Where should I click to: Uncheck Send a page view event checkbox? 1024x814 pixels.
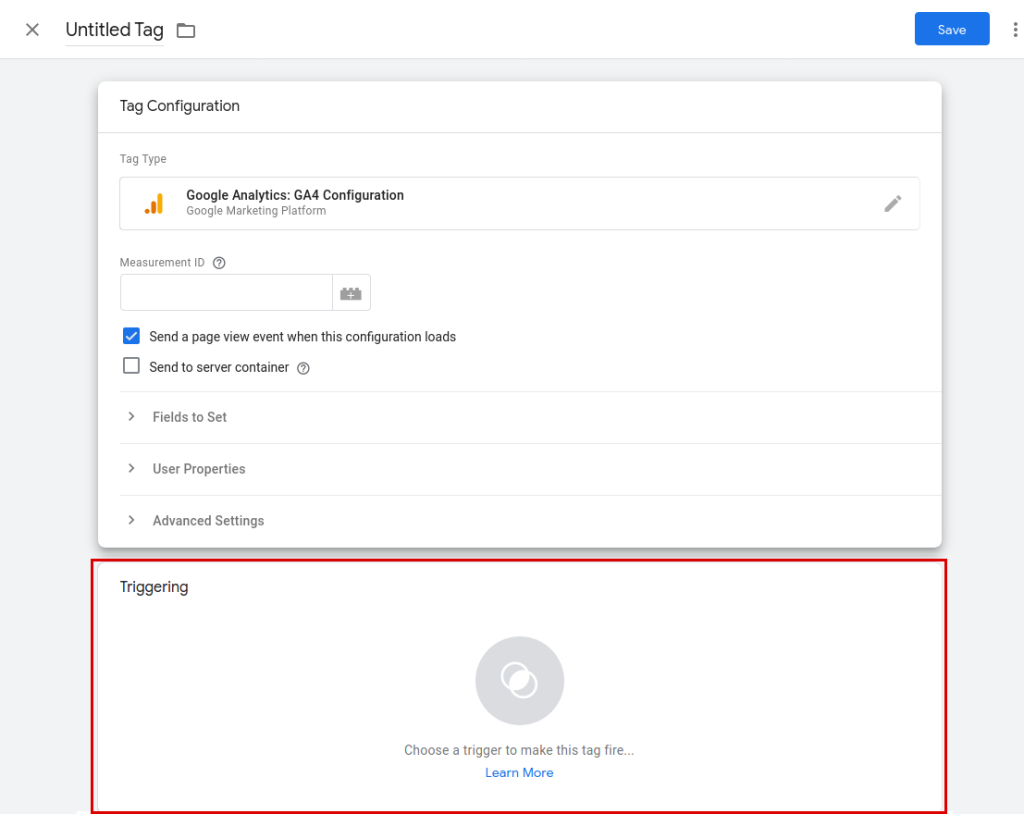click(x=131, y=336)
